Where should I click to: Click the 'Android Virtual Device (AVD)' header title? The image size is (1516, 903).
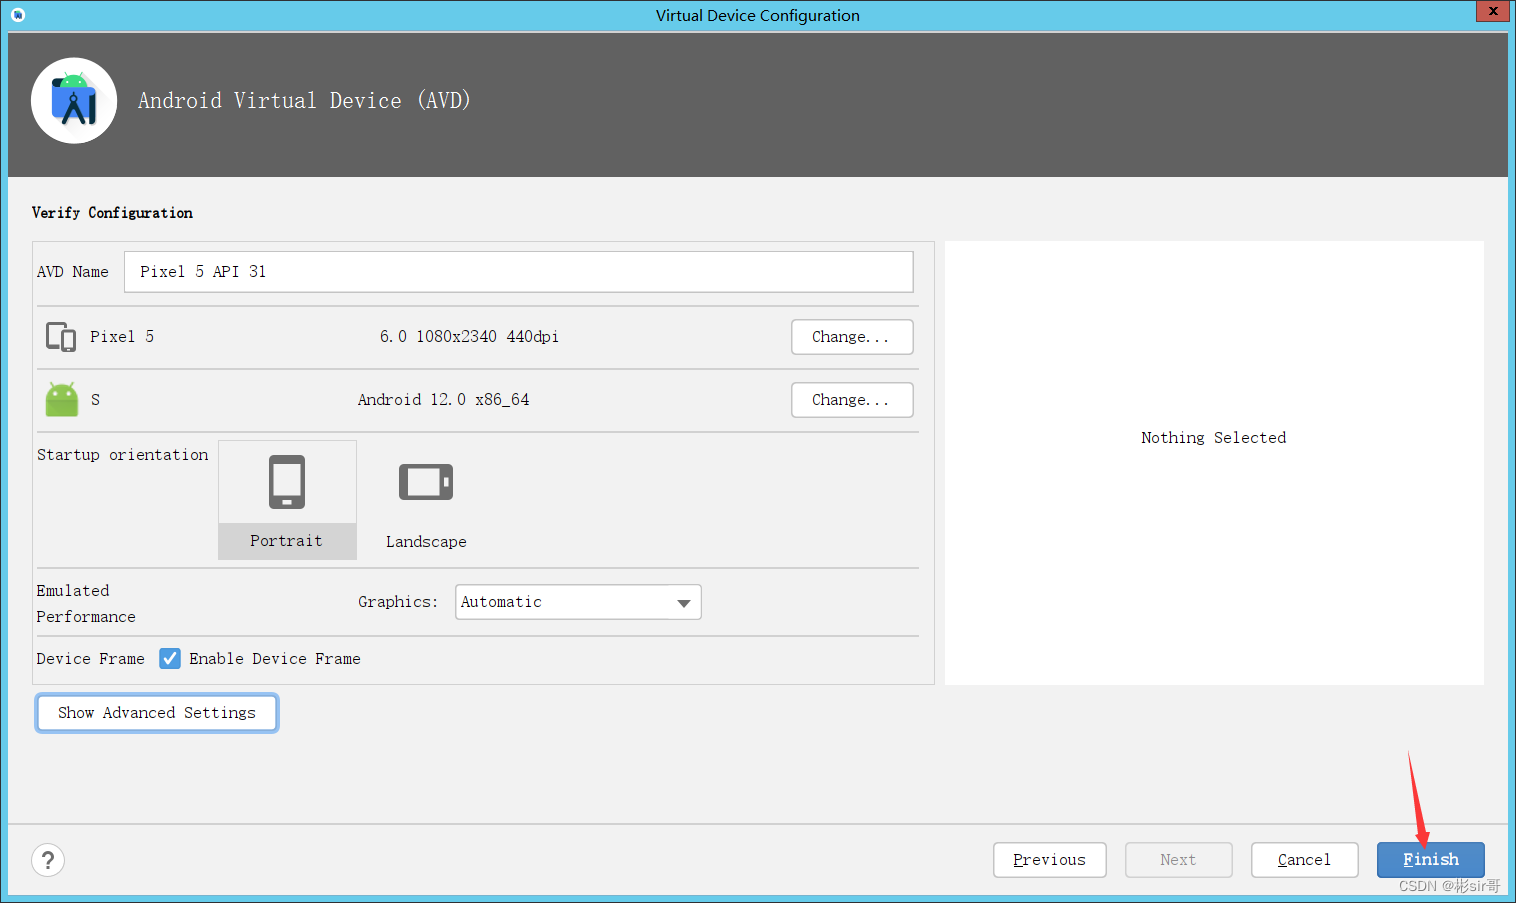tap(304, 100)
